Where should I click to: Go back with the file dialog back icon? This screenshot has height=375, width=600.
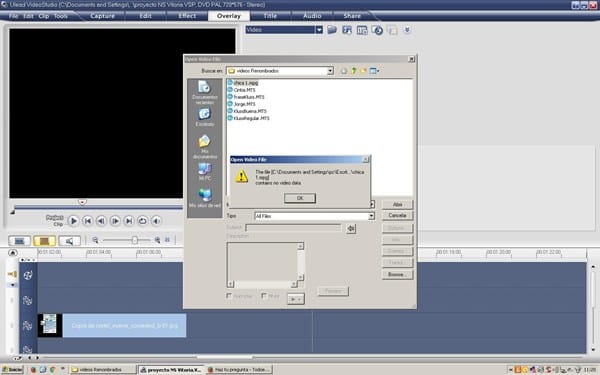click(x=344, y=71)
